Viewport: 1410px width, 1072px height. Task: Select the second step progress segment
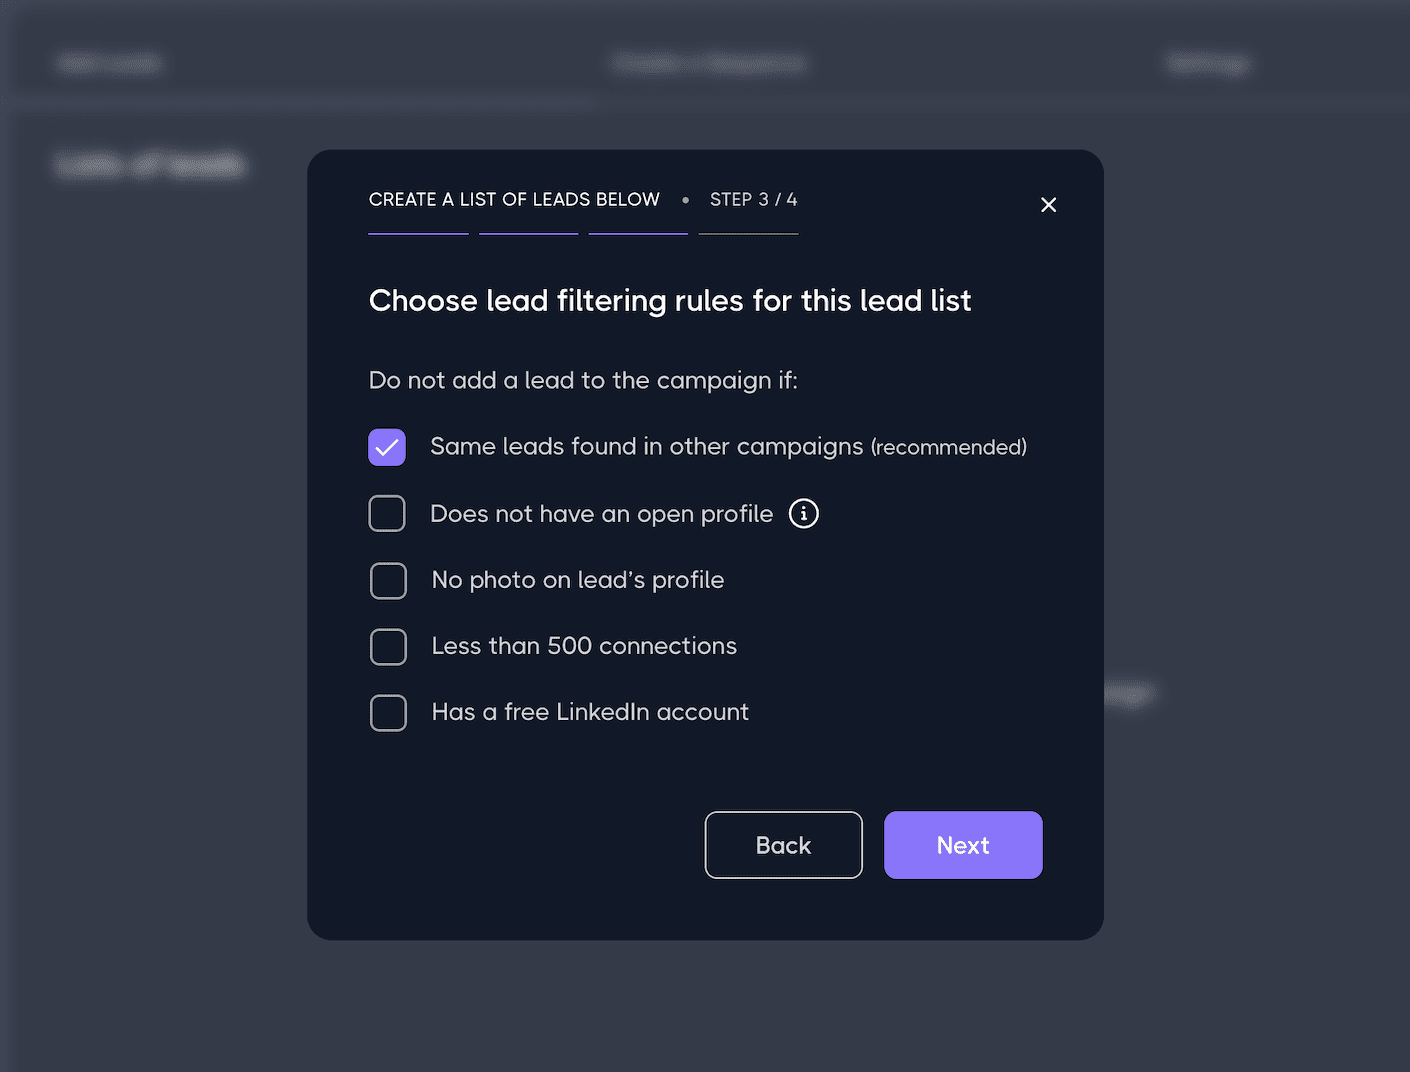[x=528, y=233]
